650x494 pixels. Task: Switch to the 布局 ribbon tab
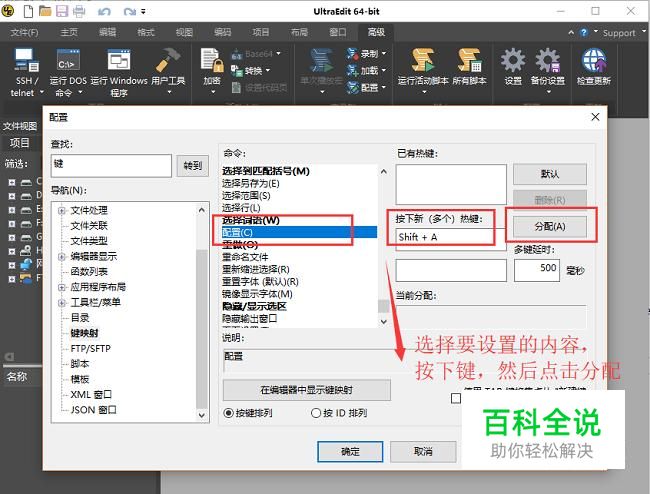(299, 32)
